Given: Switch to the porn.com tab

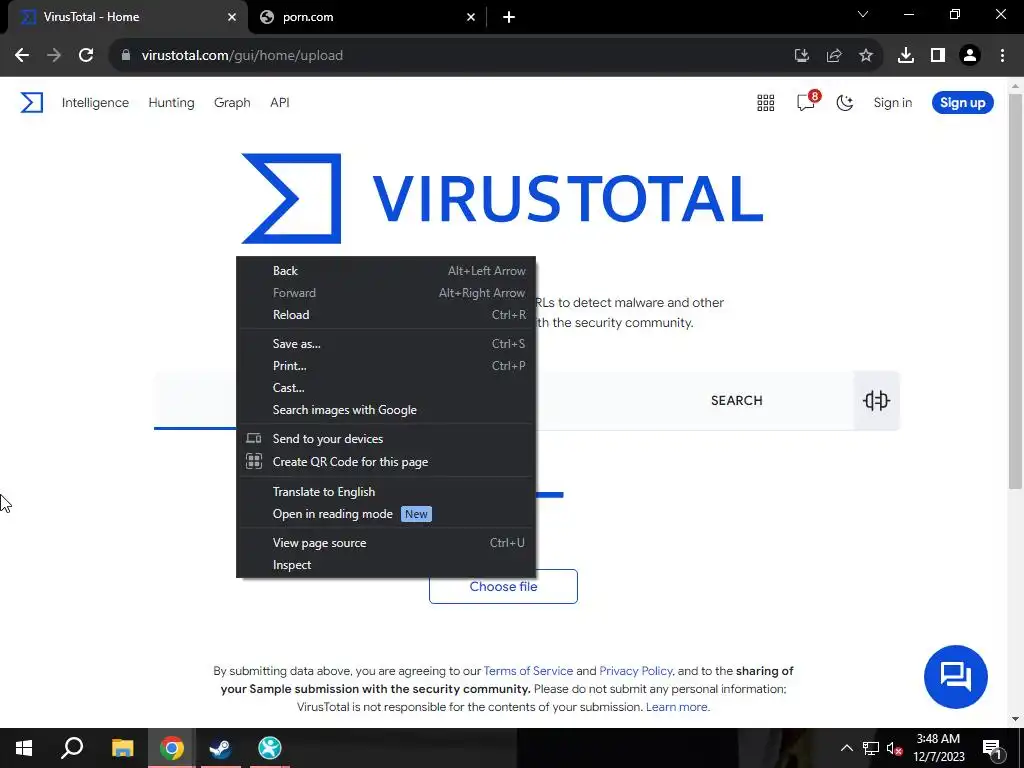Looking at the screenshot, I should click(x=367, y=18).
